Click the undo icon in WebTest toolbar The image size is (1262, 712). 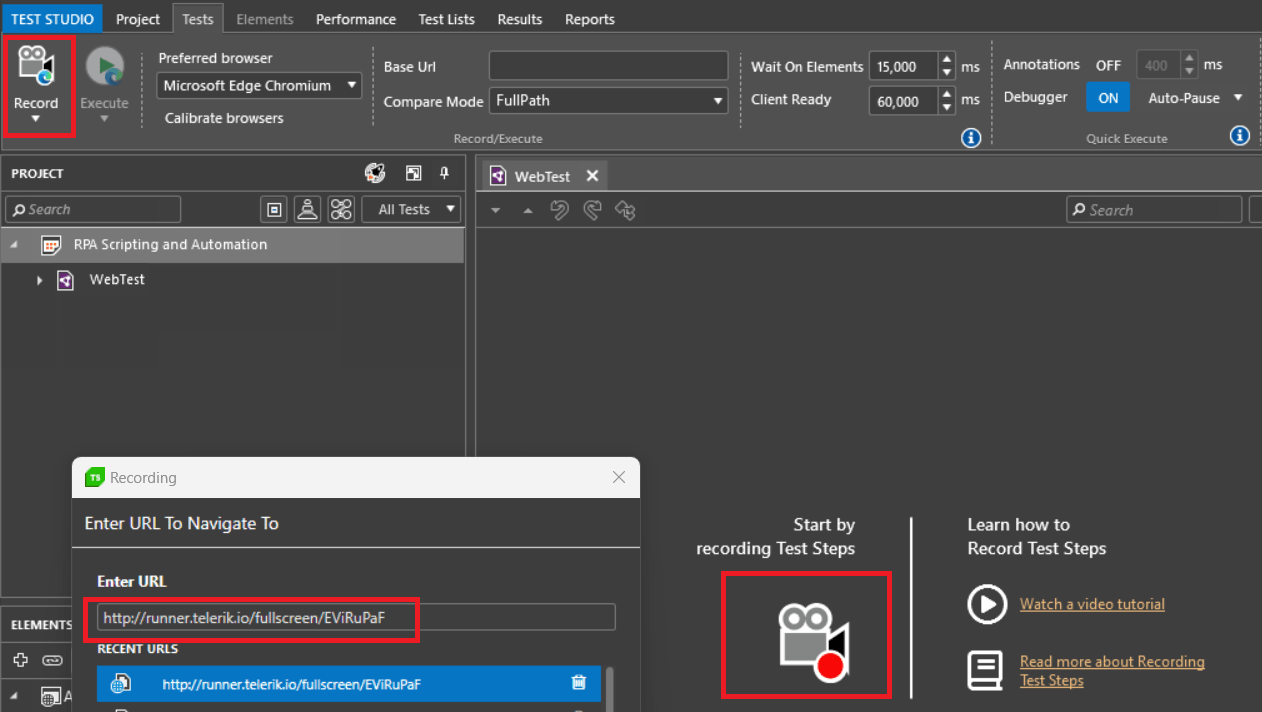[560, 210]
